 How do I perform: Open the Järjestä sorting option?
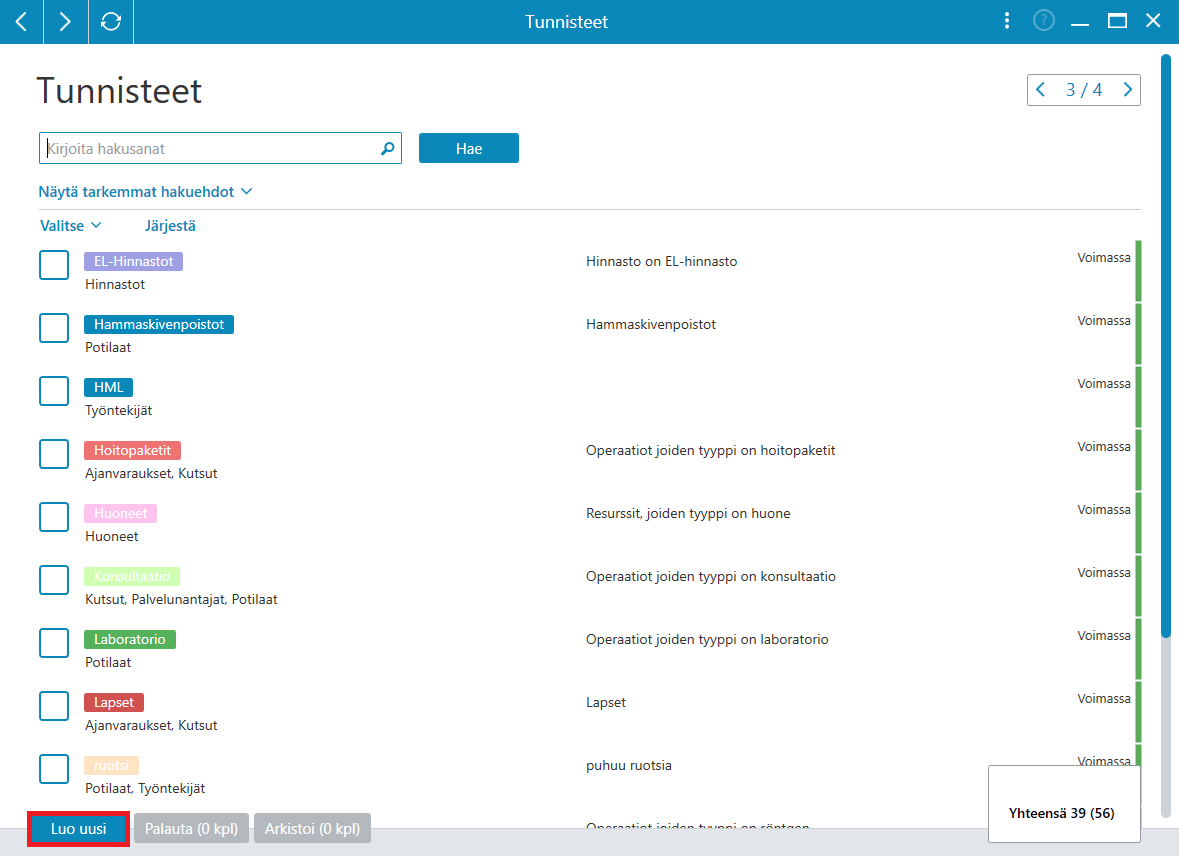(x=170, y=226)
